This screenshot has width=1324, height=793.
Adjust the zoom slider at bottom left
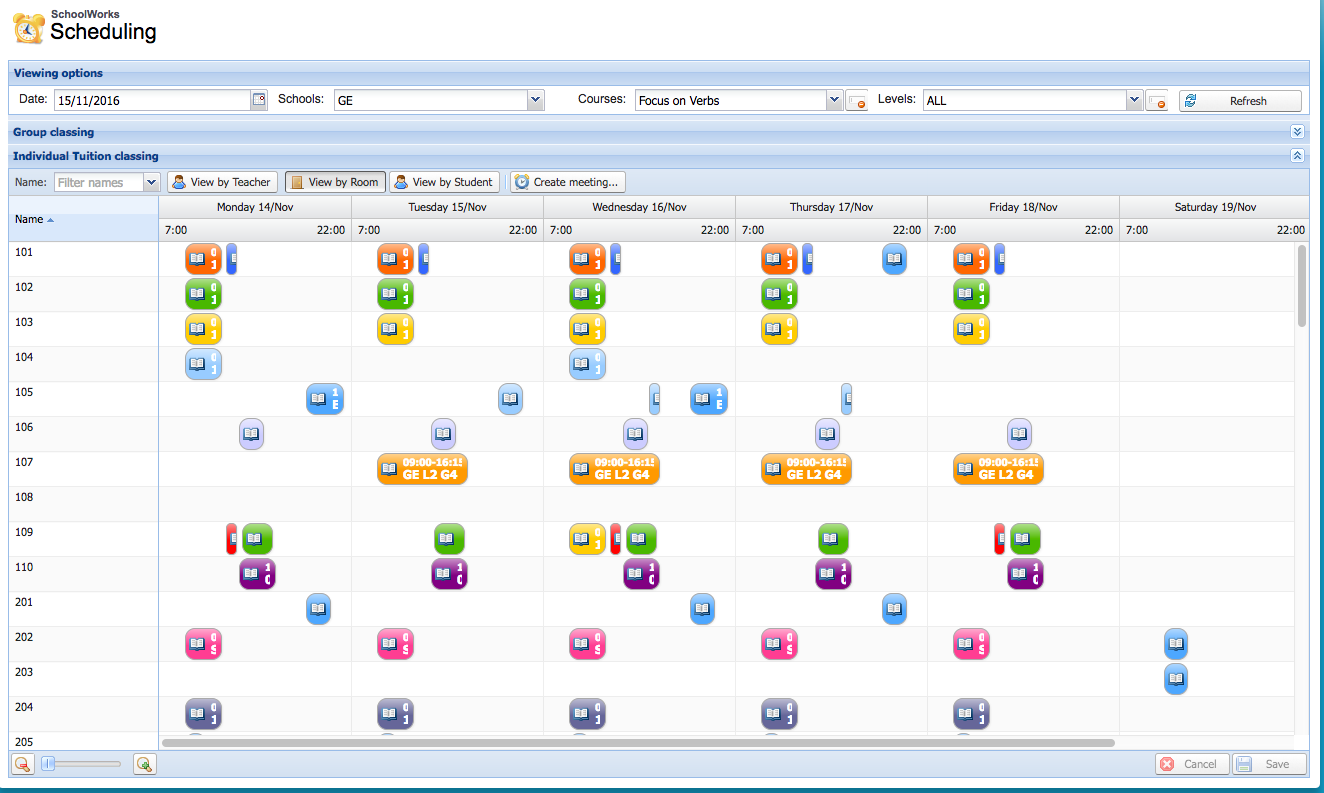coord(78,763)
